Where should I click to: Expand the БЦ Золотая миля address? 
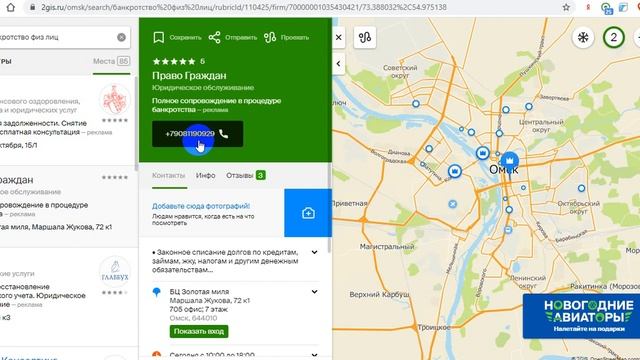314,292
